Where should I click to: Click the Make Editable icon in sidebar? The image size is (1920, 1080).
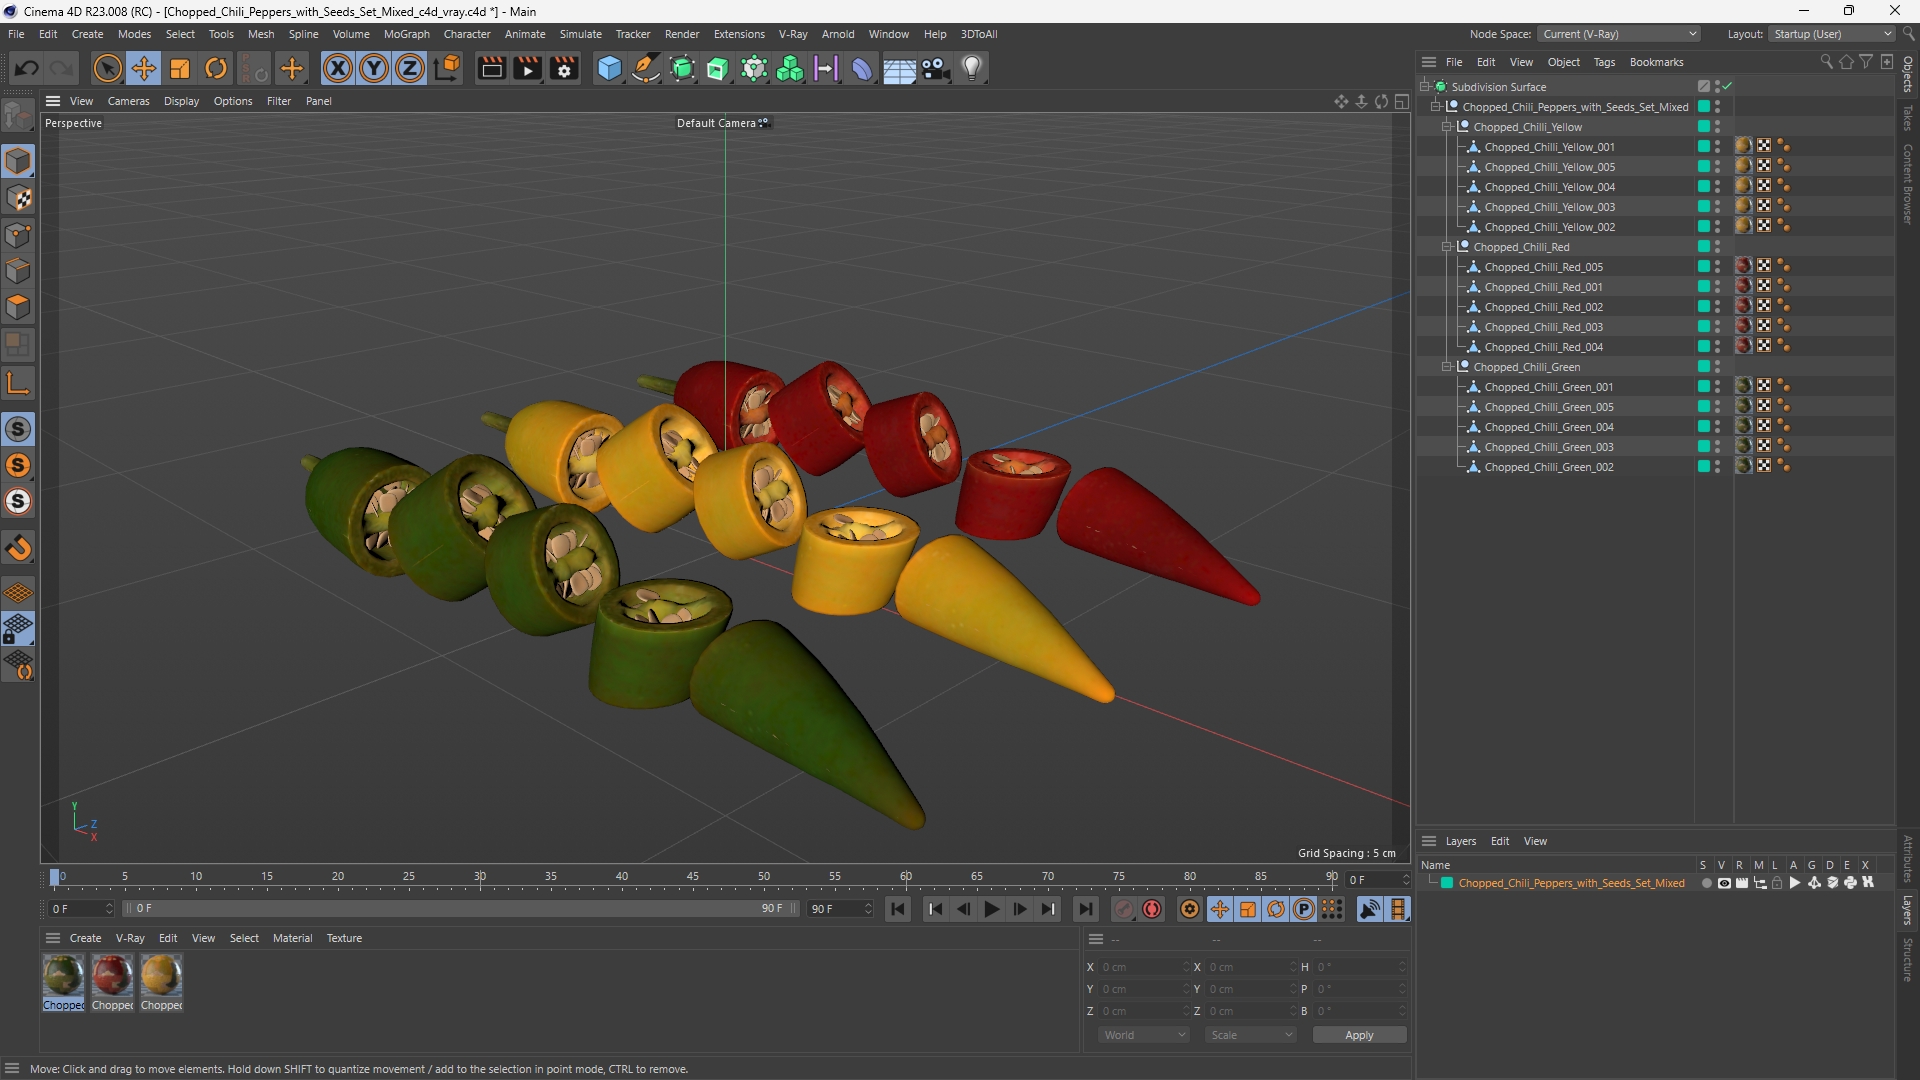click(18, 116)
